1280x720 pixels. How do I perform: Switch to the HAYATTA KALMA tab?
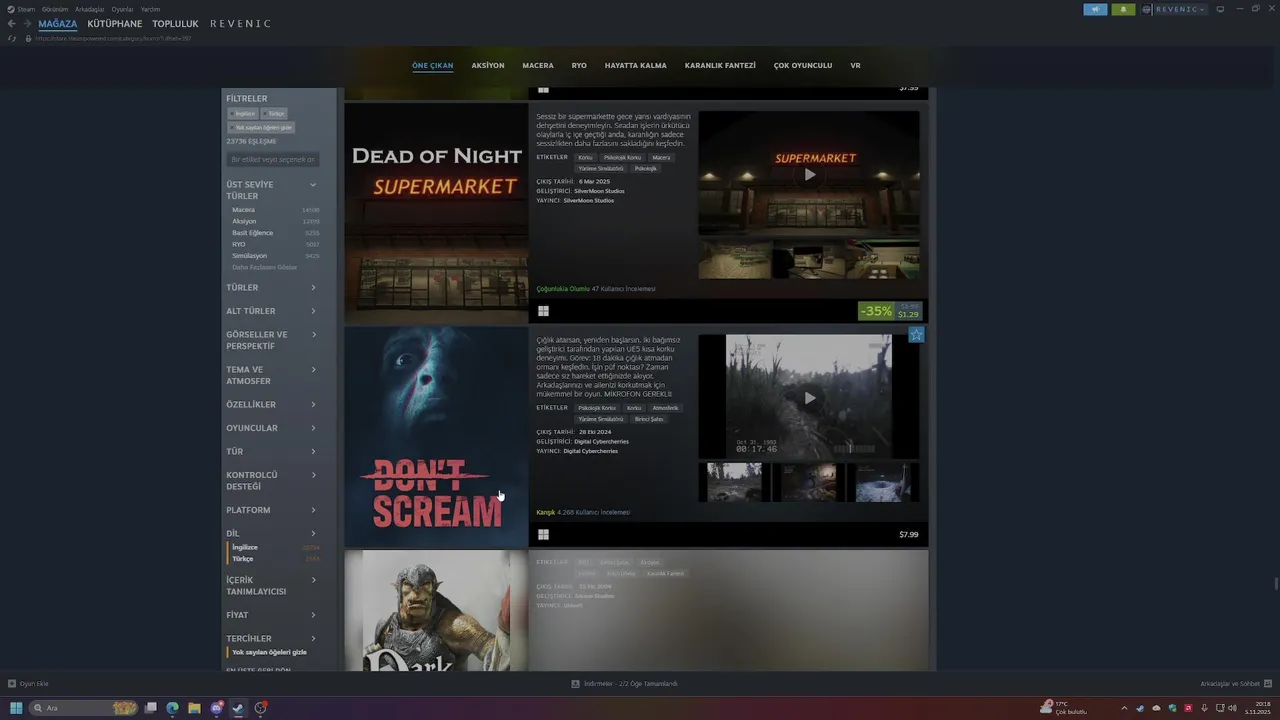click(x=635, y=66)
